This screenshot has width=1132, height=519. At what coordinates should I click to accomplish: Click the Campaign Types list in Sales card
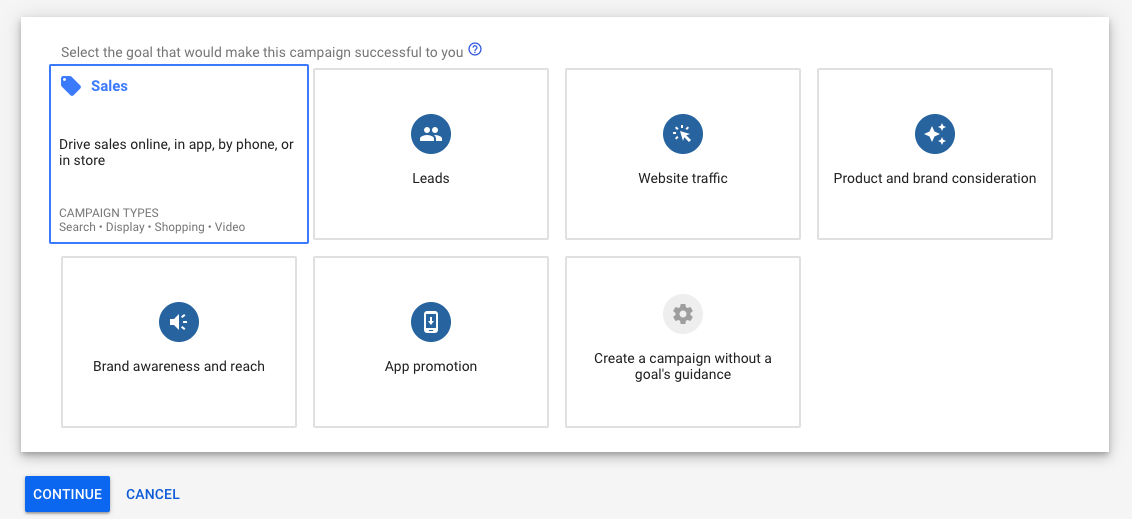click(x=152, y=227)
